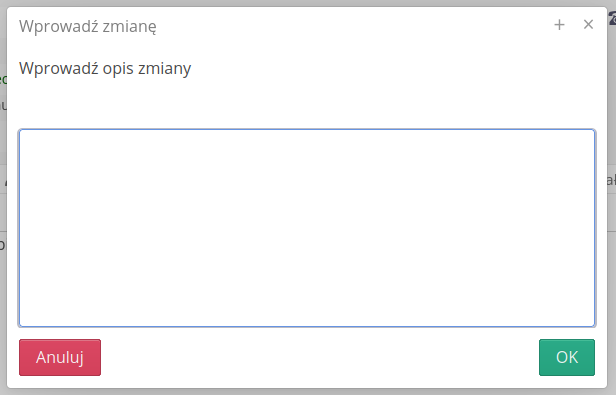Click the telephone icon behind the dialog
Image resolution: width=616 pixels, height=395 pixels.
[x=612, y=18]
